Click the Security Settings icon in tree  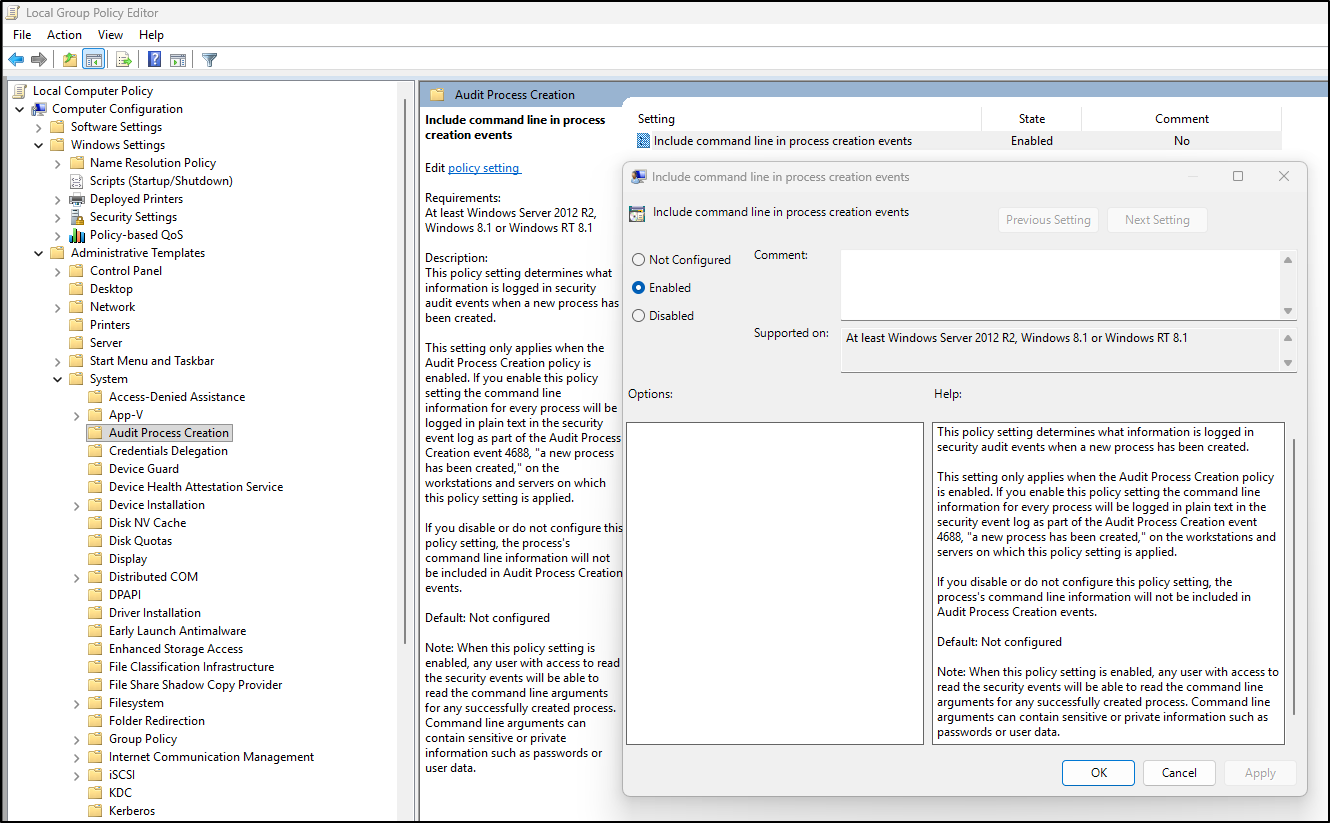pyautogui.click(x=77, y=217)
